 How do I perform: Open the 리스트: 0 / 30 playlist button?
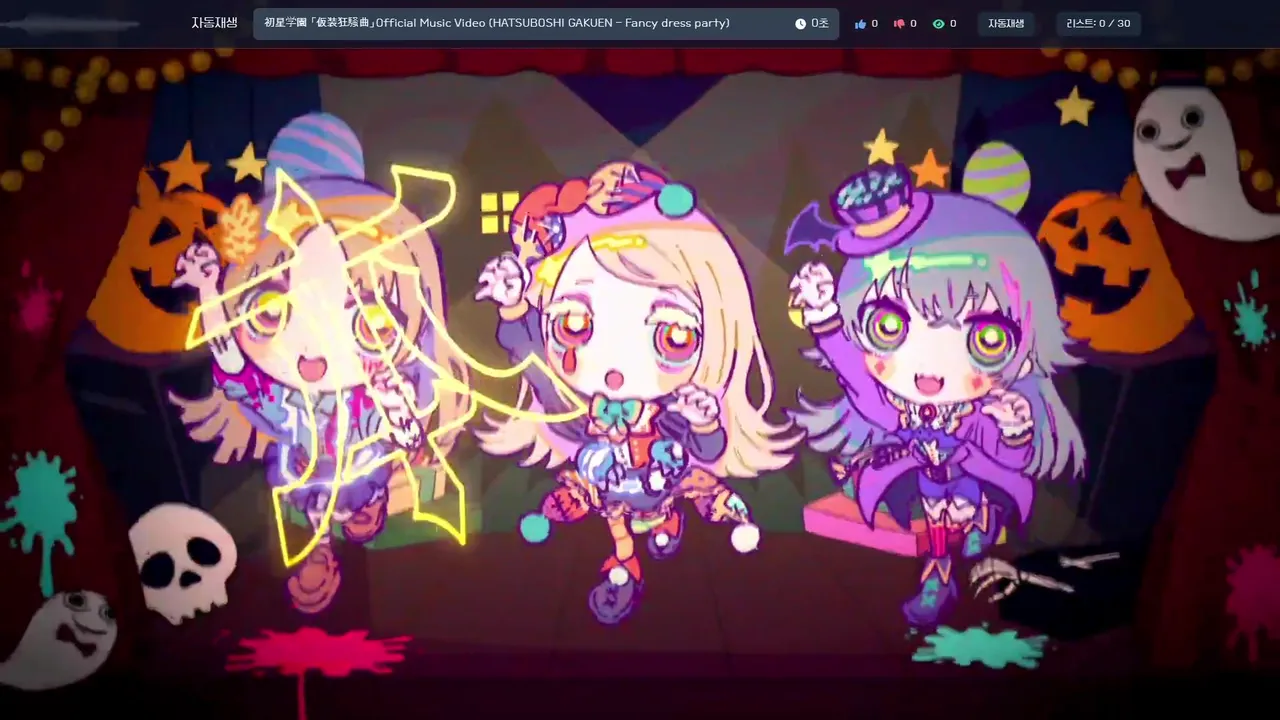pos(1098,24)
